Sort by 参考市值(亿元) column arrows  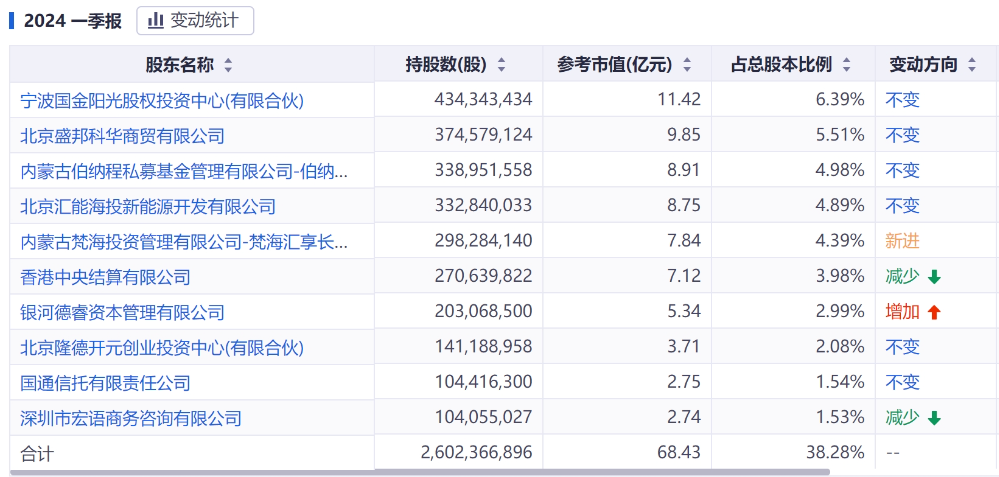(687, 66)
